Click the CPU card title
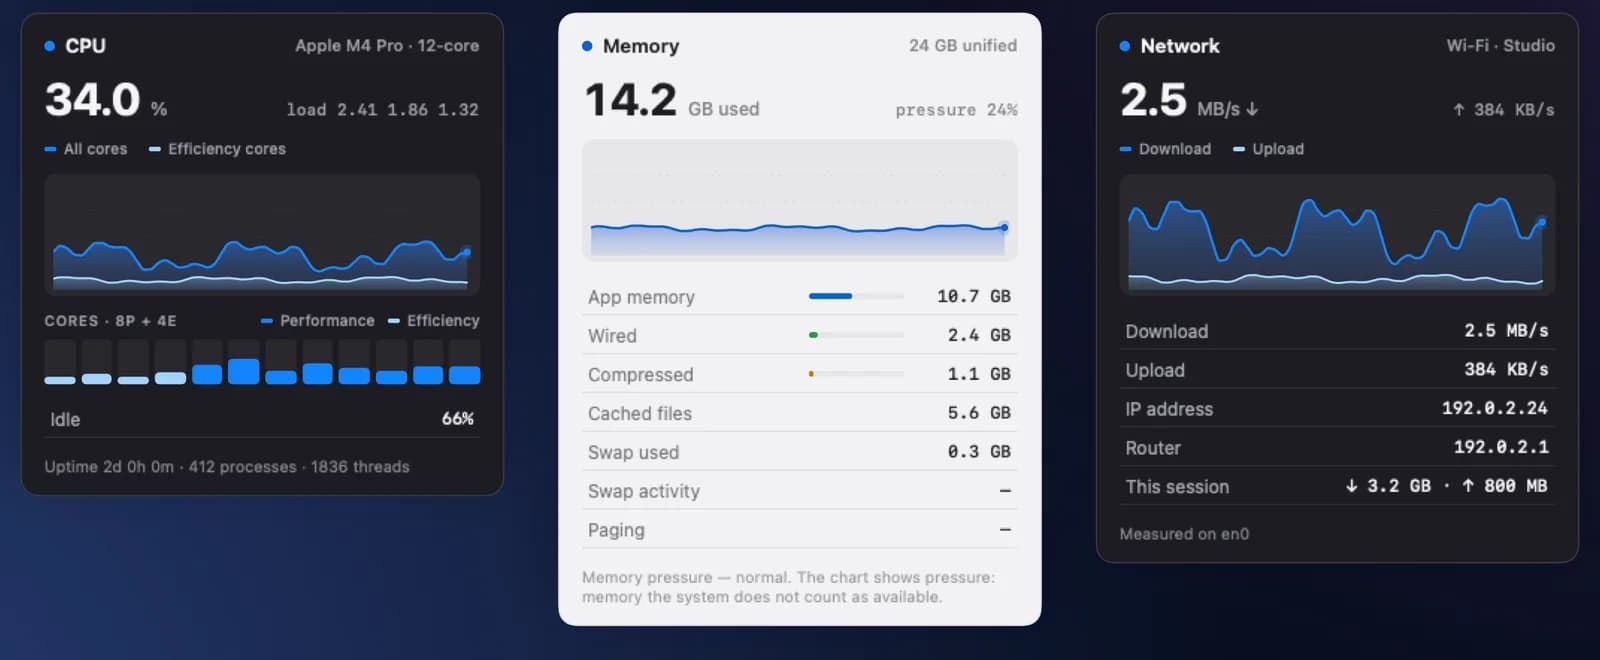The height and width of the screenshot is (660, 1600). [x=85, y=46]
